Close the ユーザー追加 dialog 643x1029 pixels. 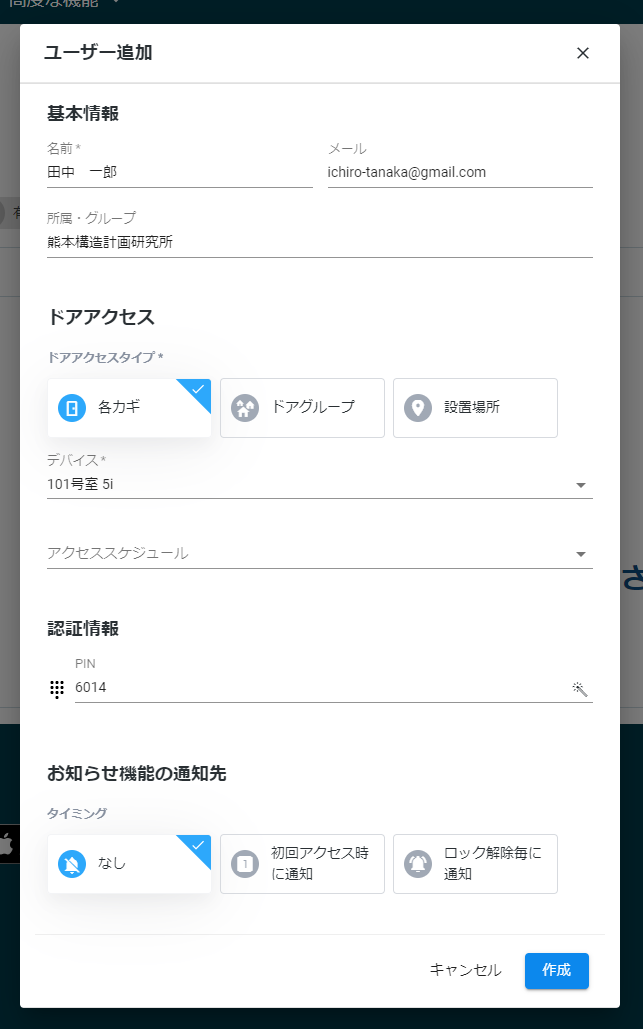click(583, 53)
